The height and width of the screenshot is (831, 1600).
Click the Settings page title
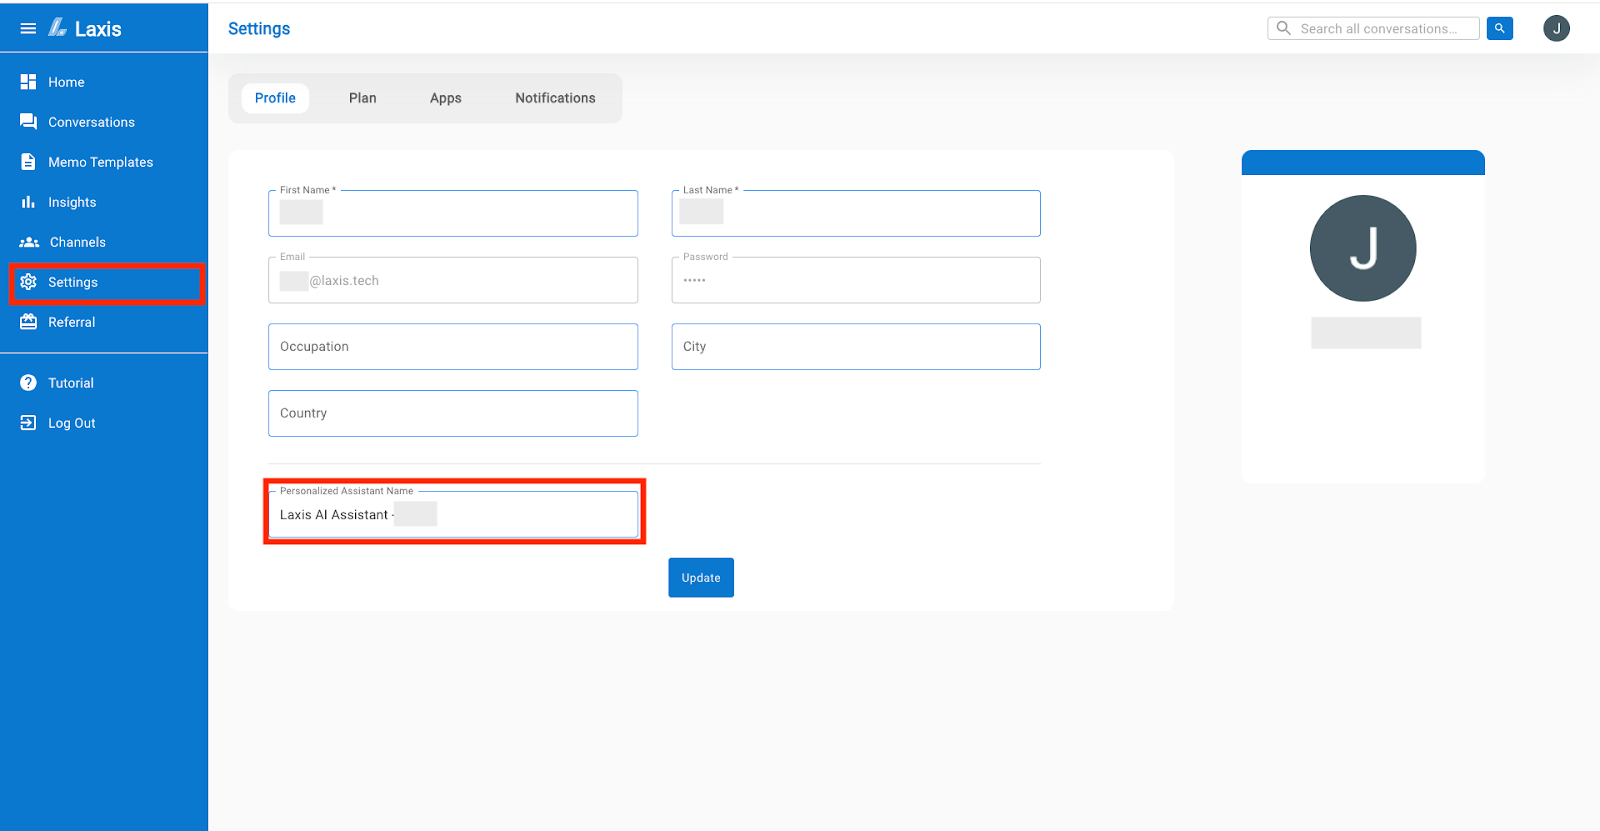coord(259,28)
